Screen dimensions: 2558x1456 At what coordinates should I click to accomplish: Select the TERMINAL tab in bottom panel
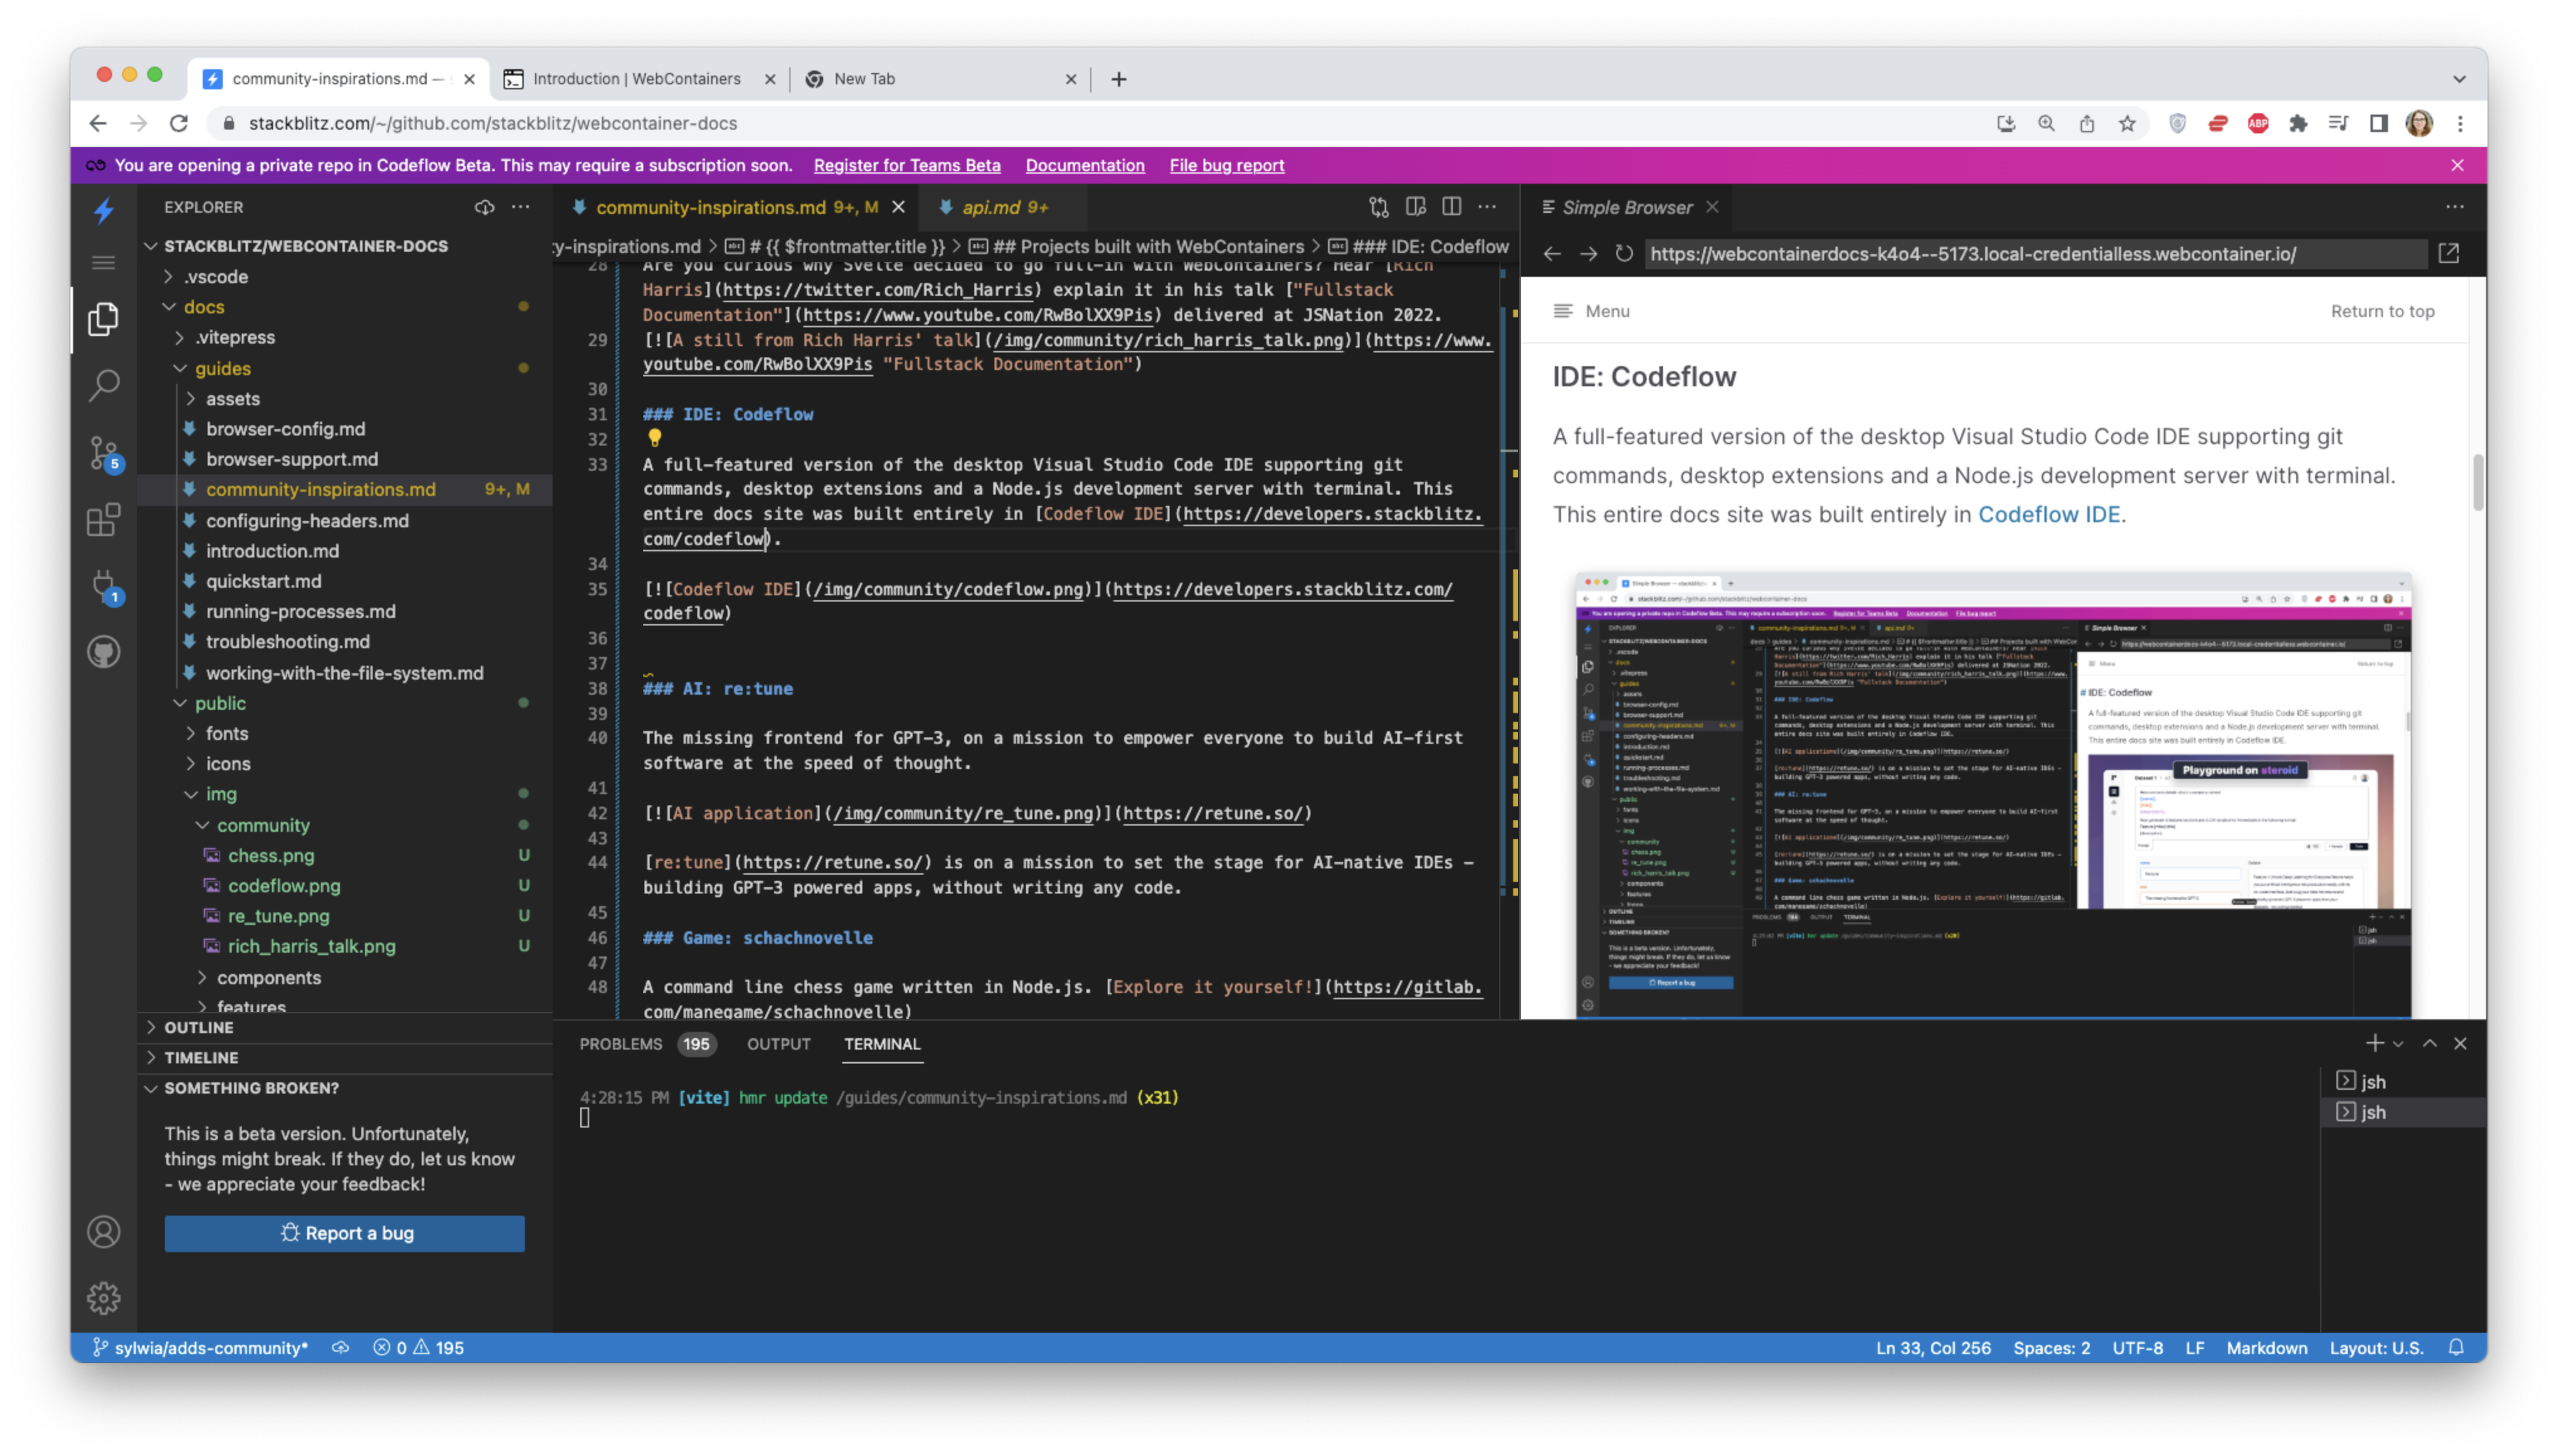(882, 1043)
